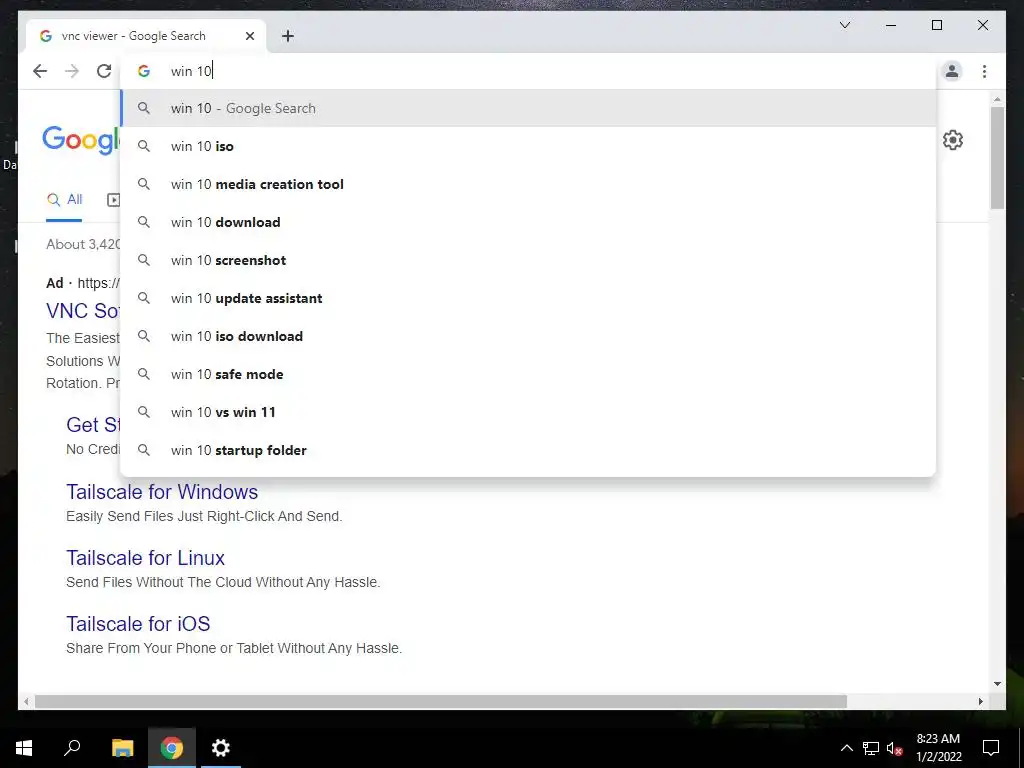
Task: Open taskbar search magnifier
Action: click(72, 748)
